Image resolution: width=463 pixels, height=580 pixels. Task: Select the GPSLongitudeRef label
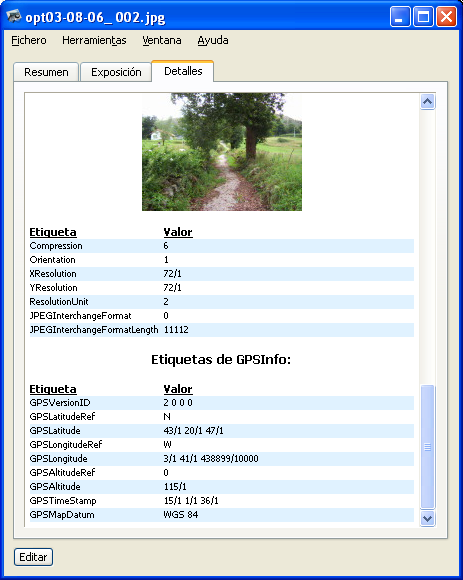coord(66,444)
